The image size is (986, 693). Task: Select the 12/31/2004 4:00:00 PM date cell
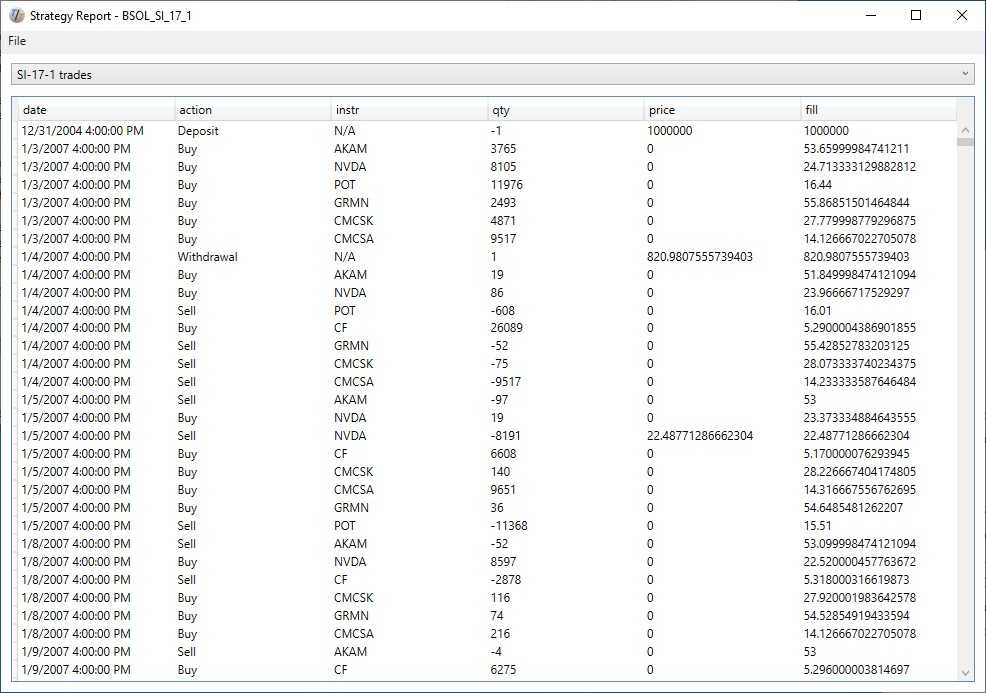click(x=82, y=131)
